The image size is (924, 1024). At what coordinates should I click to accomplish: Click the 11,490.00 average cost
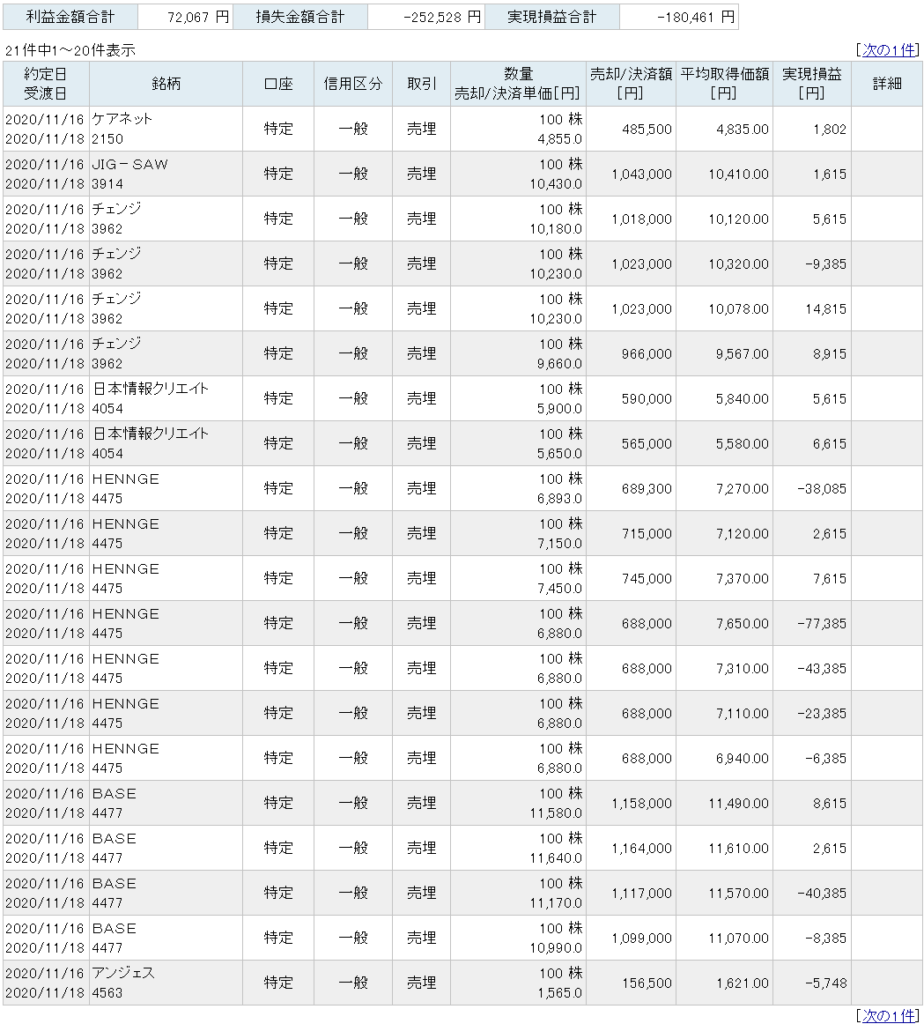tap(739, 803)
